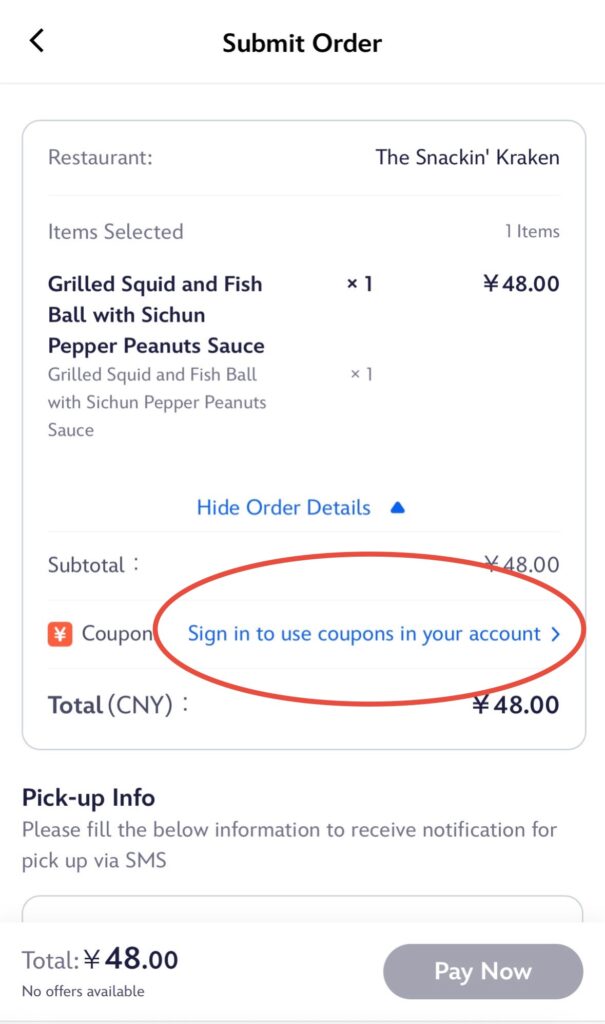Collapse order with the blue triangle icon
The height and width of the screenshot is (1024, 605).
coord(397,507)
